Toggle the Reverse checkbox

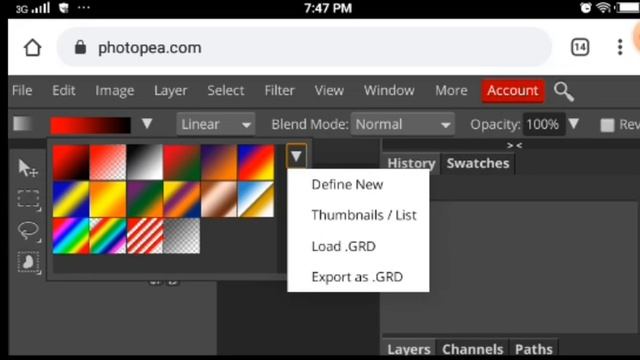(x=607, y=125)
